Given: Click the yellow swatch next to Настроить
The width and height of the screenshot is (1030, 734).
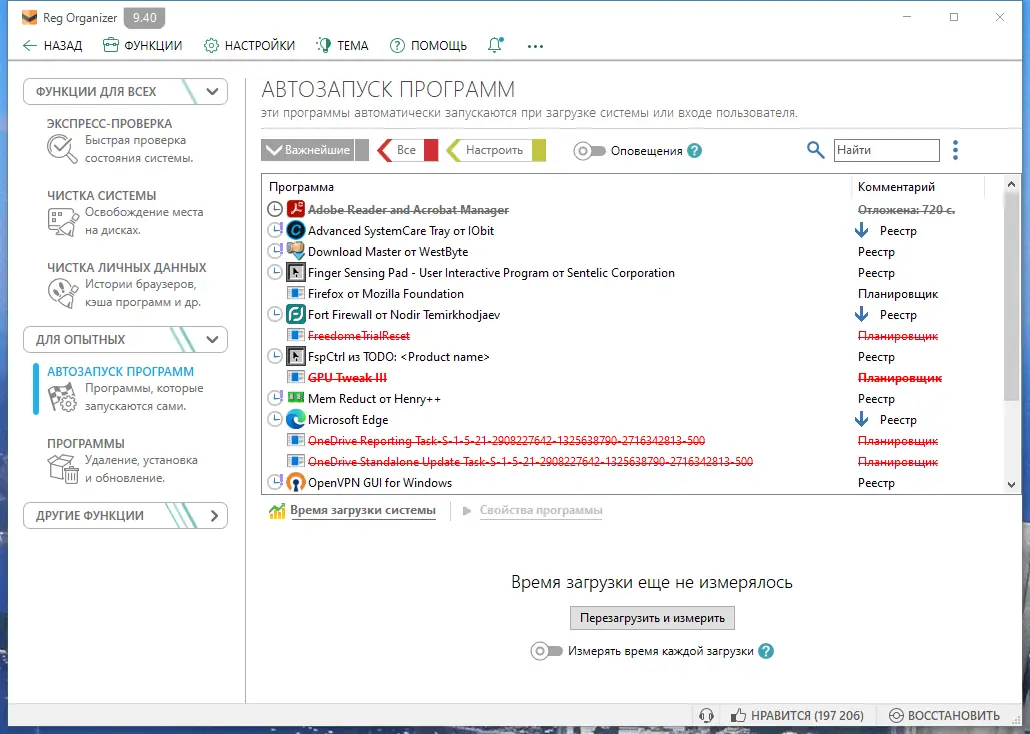Looking at the screenshot, I should coord(539,150).
